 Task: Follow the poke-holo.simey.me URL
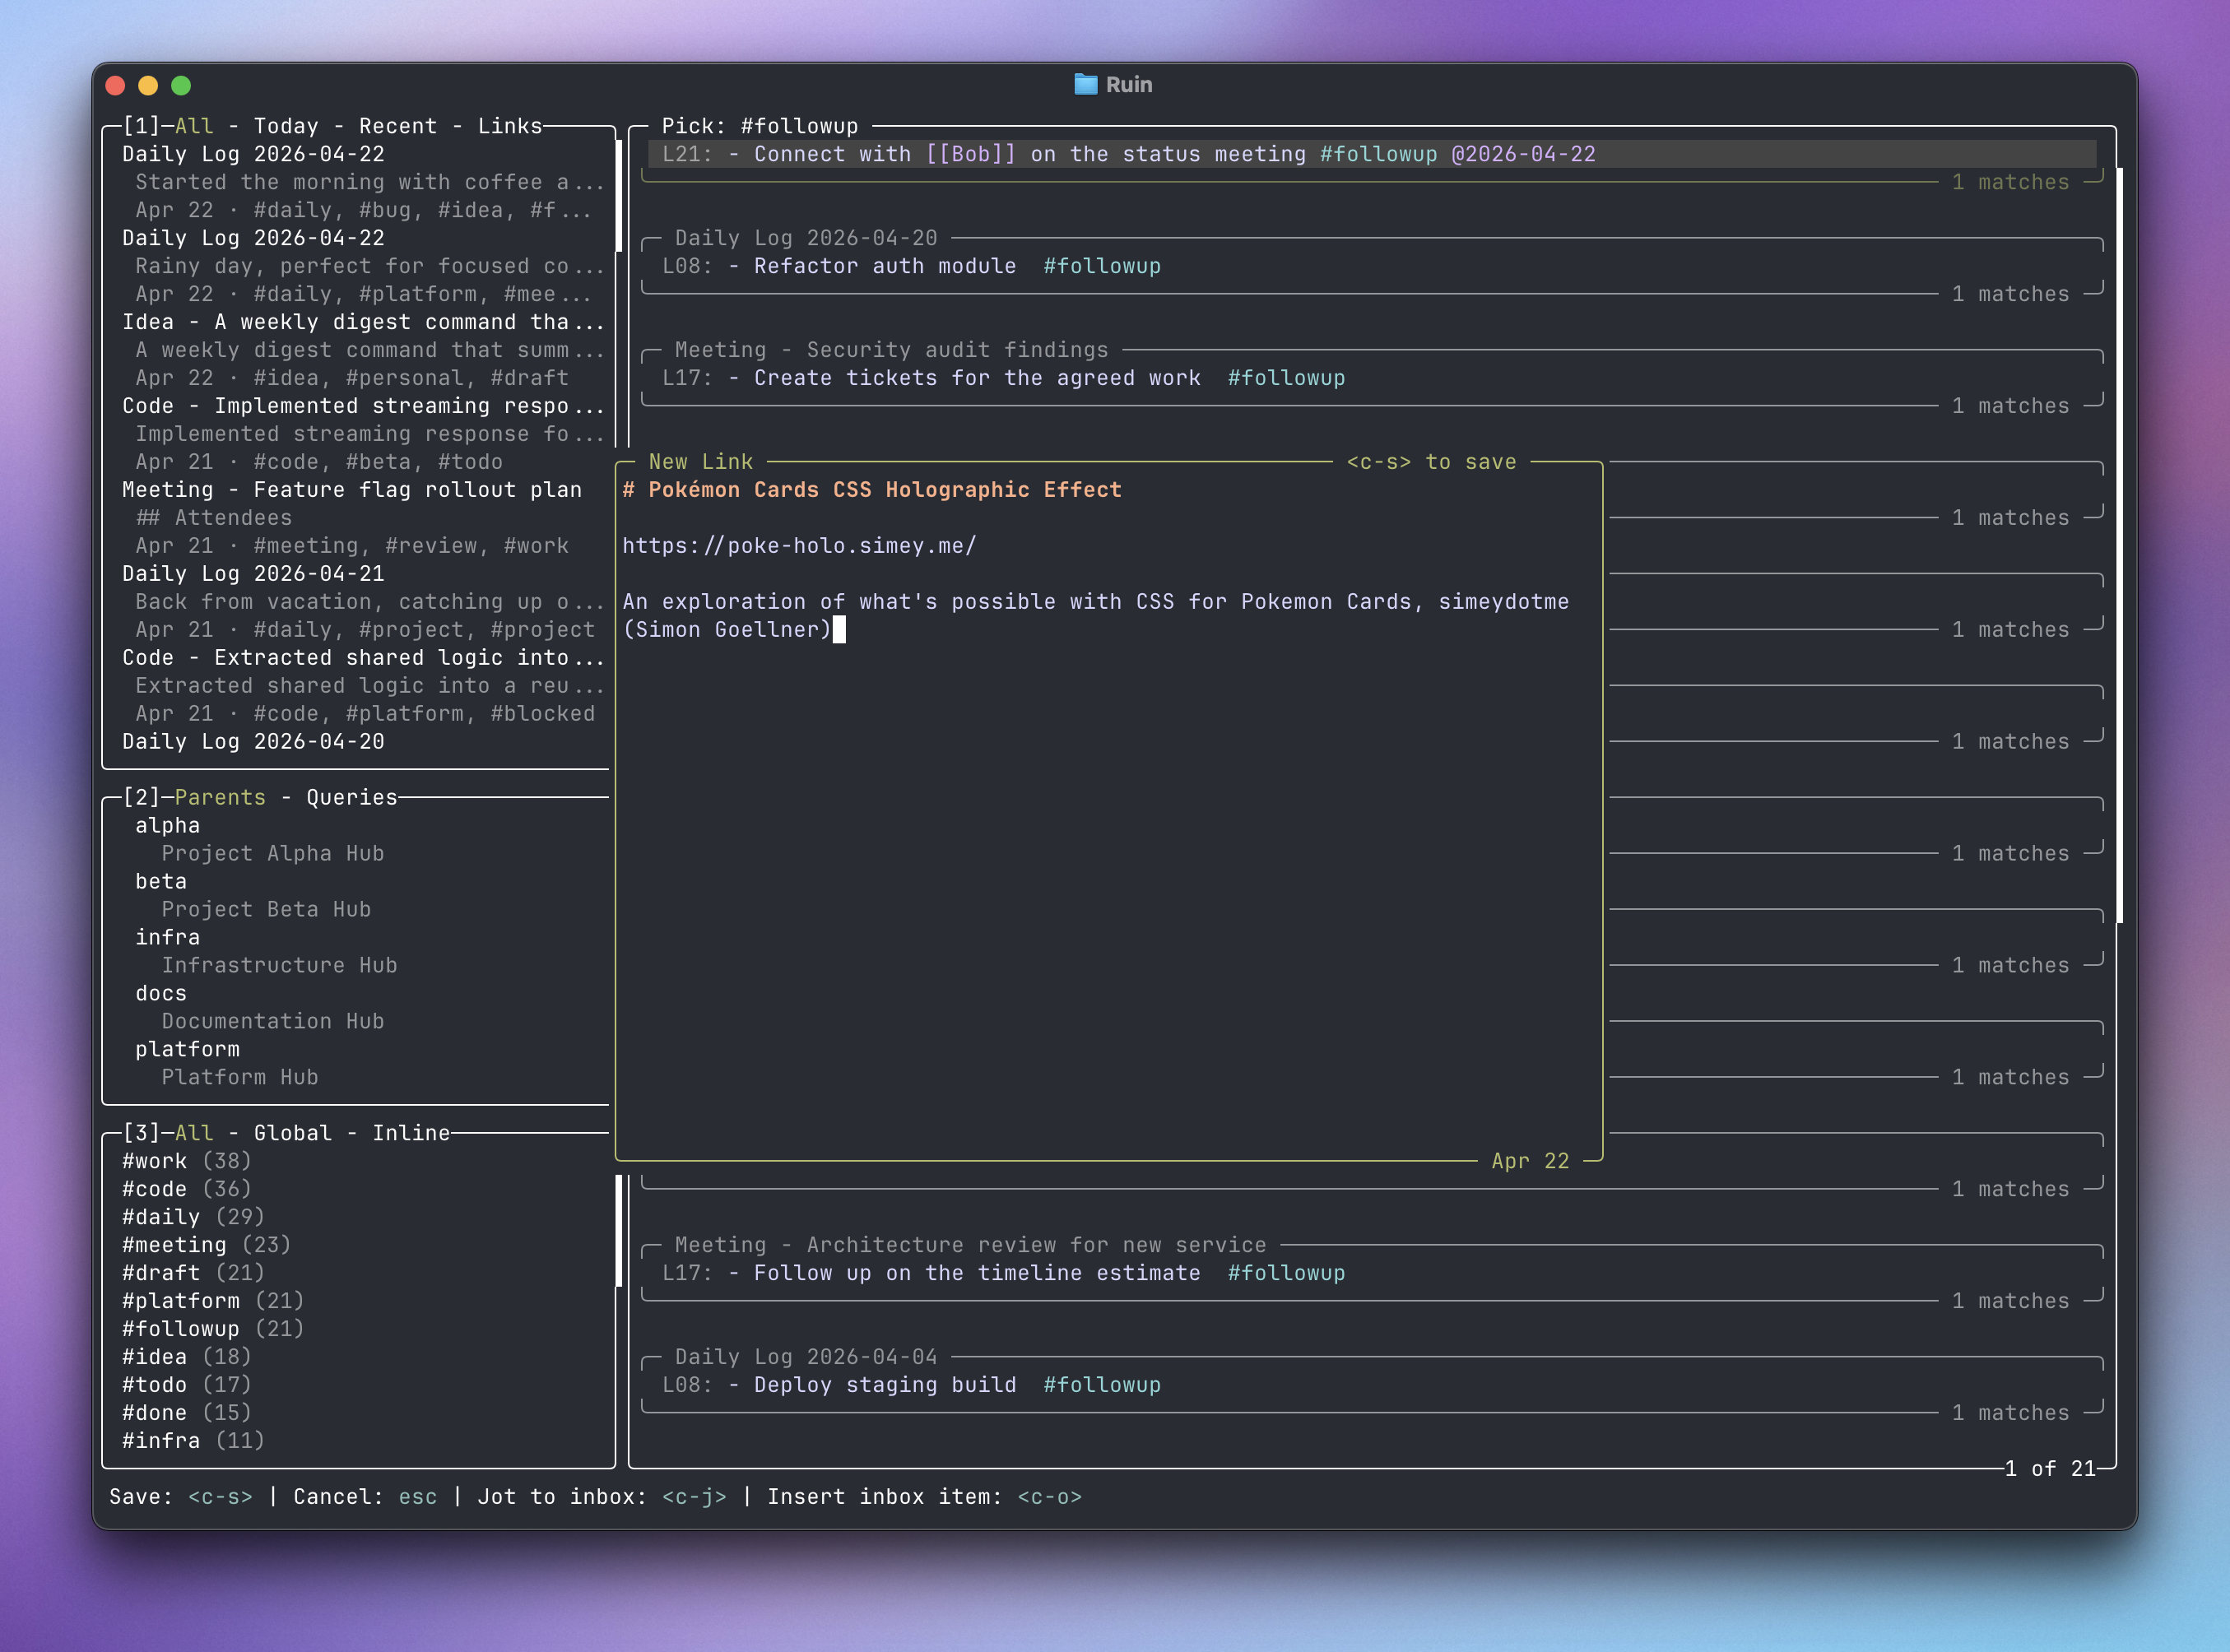click(797, 545)
